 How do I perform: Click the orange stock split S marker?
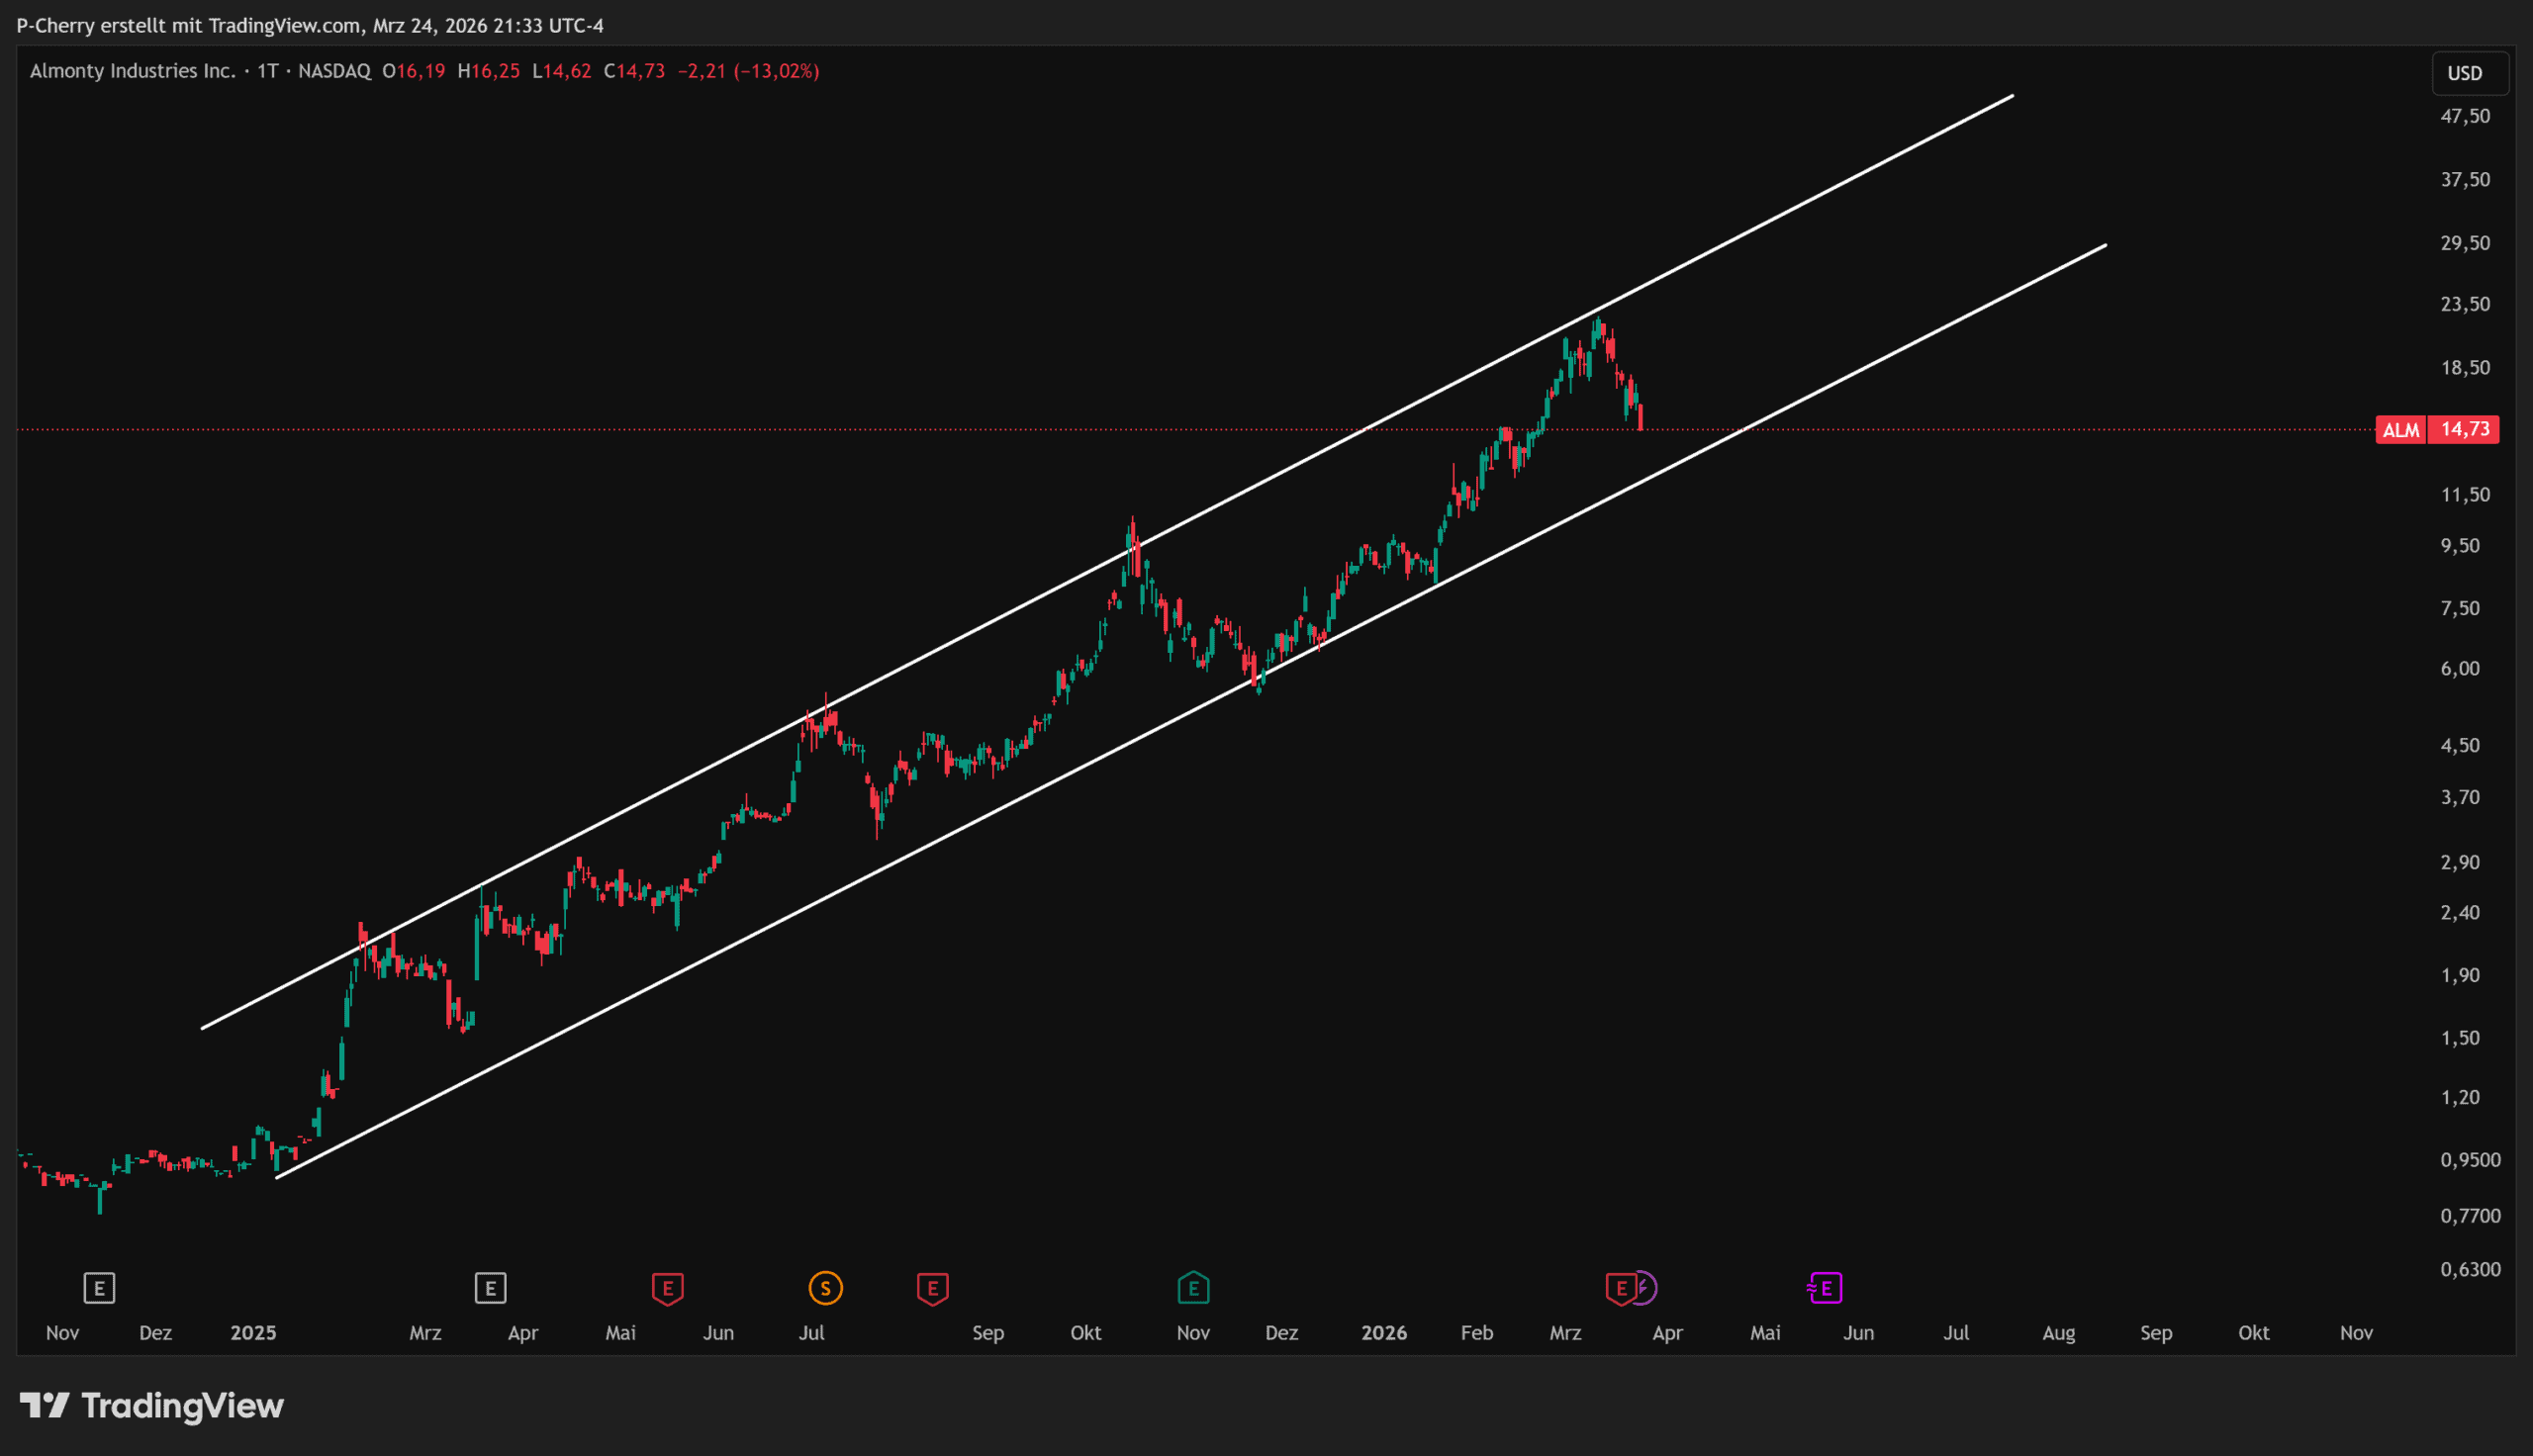(x=825, y=1288)
